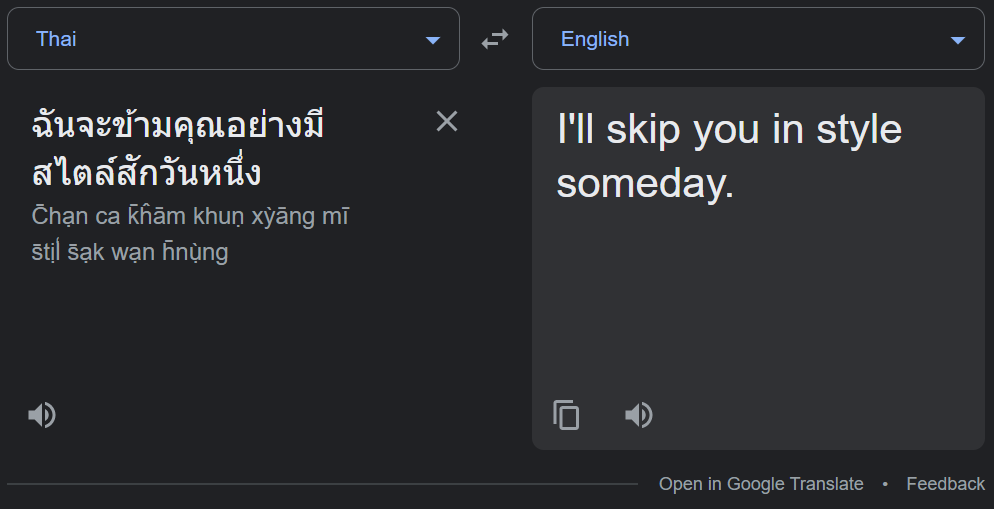Open the Thai source language dropdown arrow

[433, 40]
